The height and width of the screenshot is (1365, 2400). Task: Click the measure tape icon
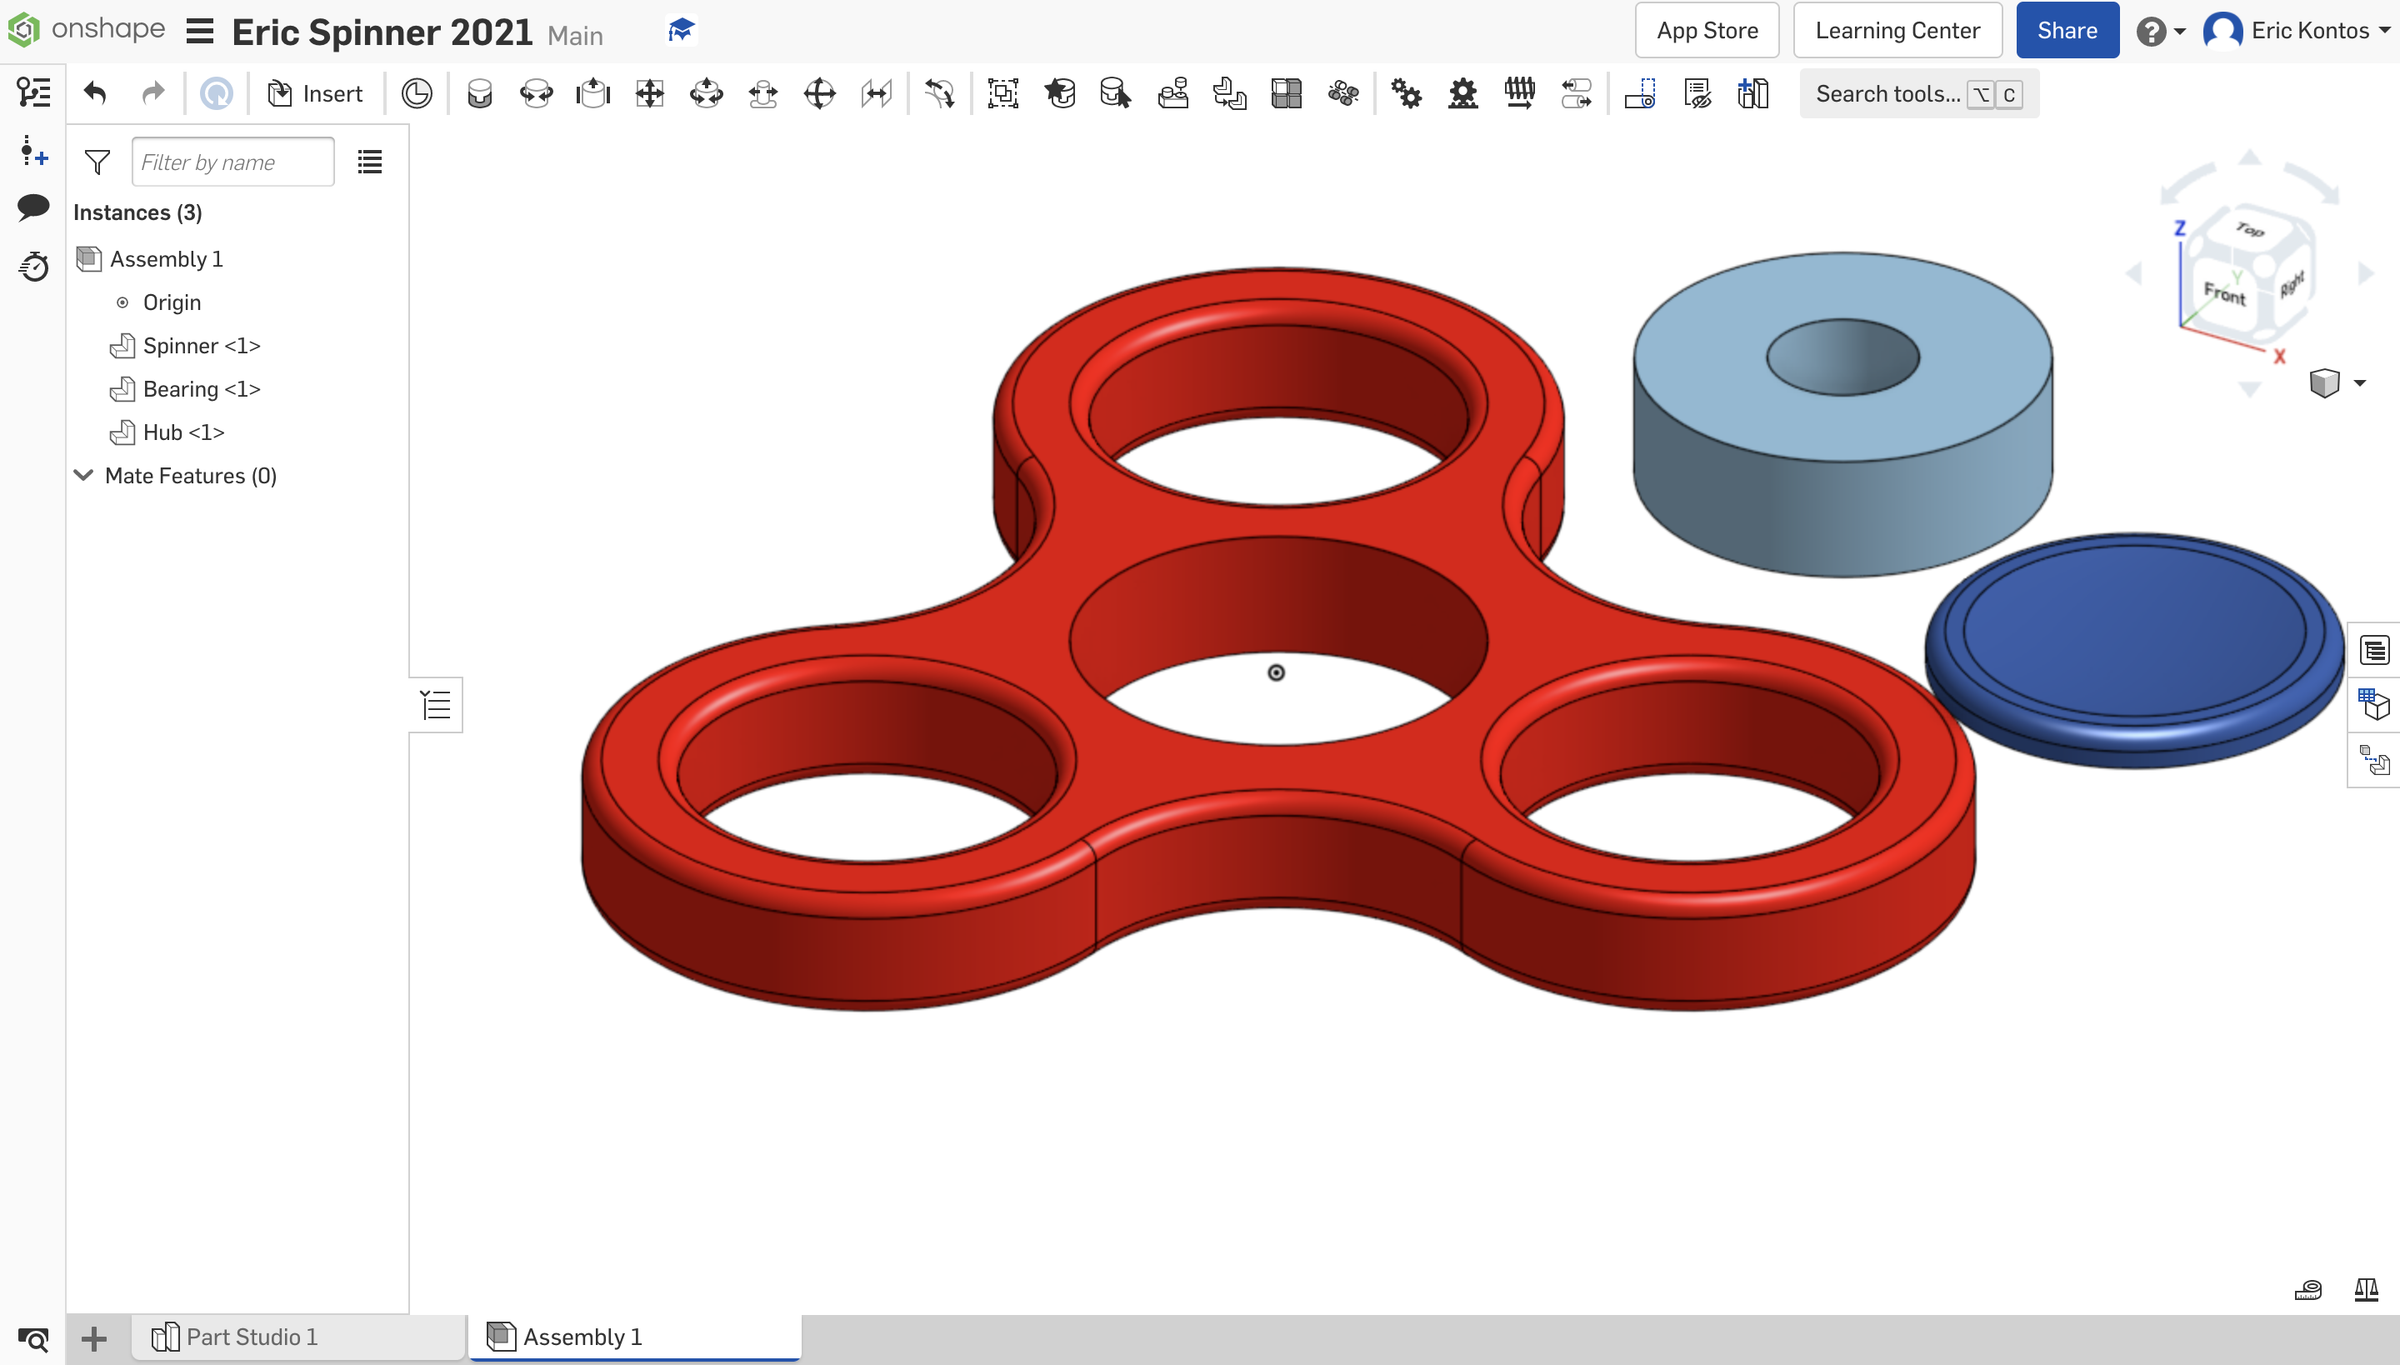2308,1290
